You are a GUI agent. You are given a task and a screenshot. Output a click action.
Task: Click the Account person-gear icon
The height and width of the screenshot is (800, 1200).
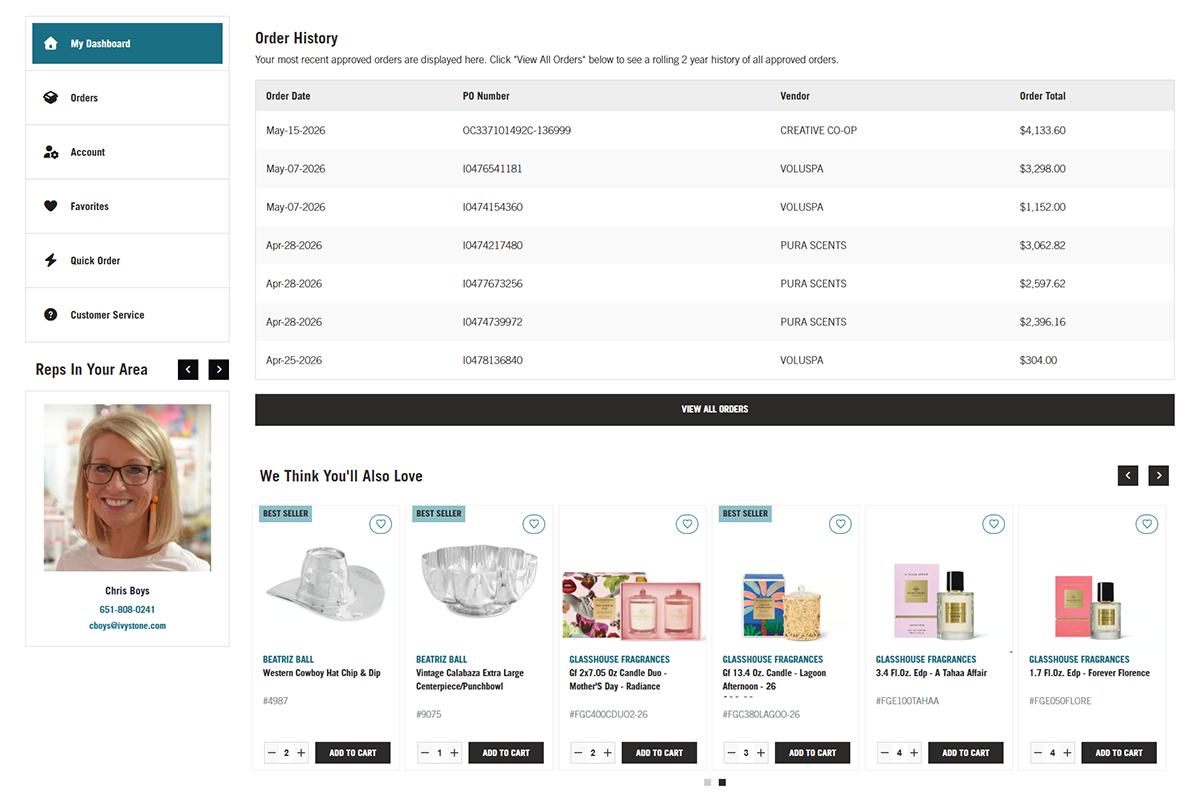pyautogui.click(x=51, y=152)
